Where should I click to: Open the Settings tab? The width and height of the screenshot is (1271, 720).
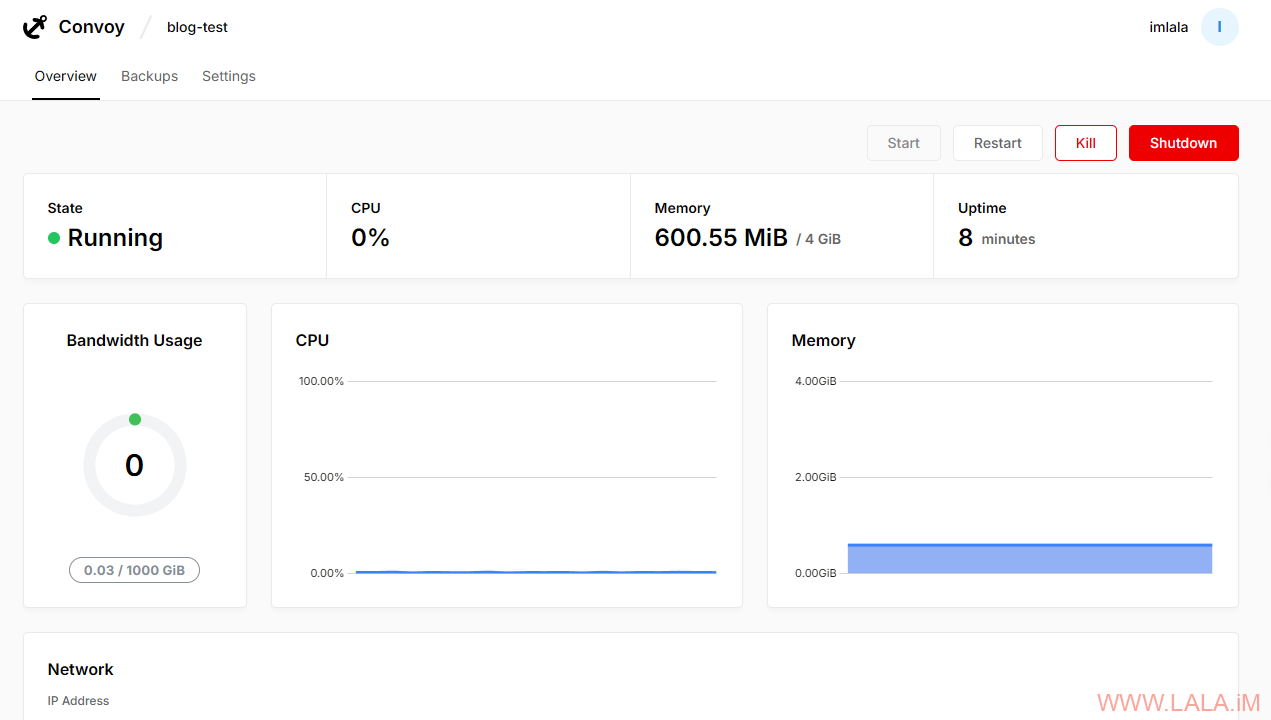(x=228, y=76)
